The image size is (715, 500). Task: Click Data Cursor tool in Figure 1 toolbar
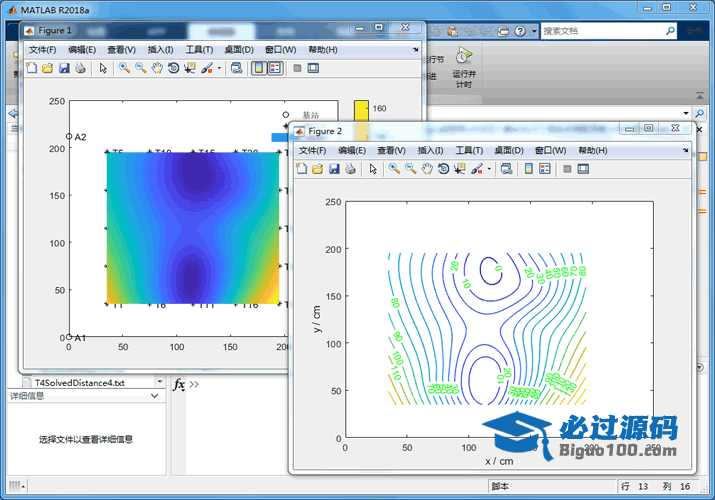(190, 68)
